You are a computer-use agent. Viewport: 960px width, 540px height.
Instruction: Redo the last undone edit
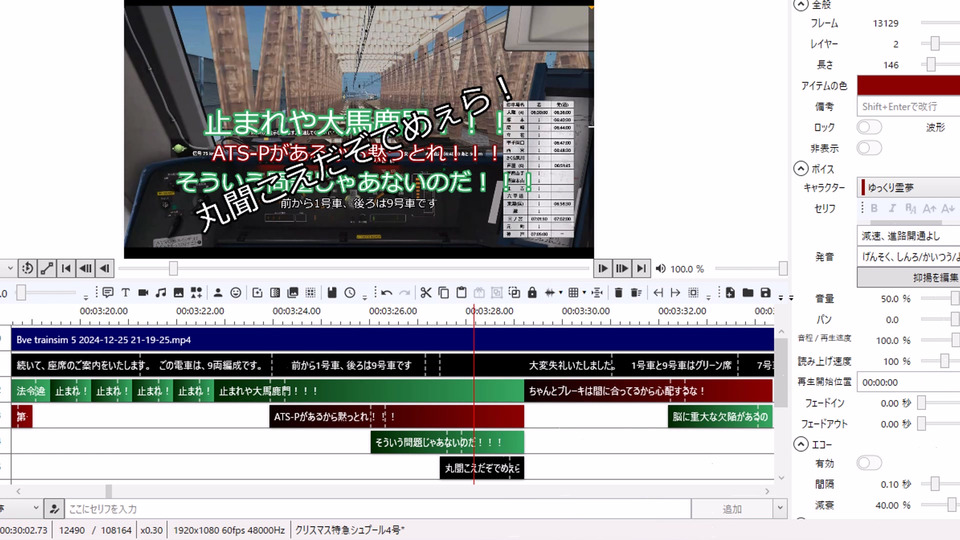(x=404, y=293)
